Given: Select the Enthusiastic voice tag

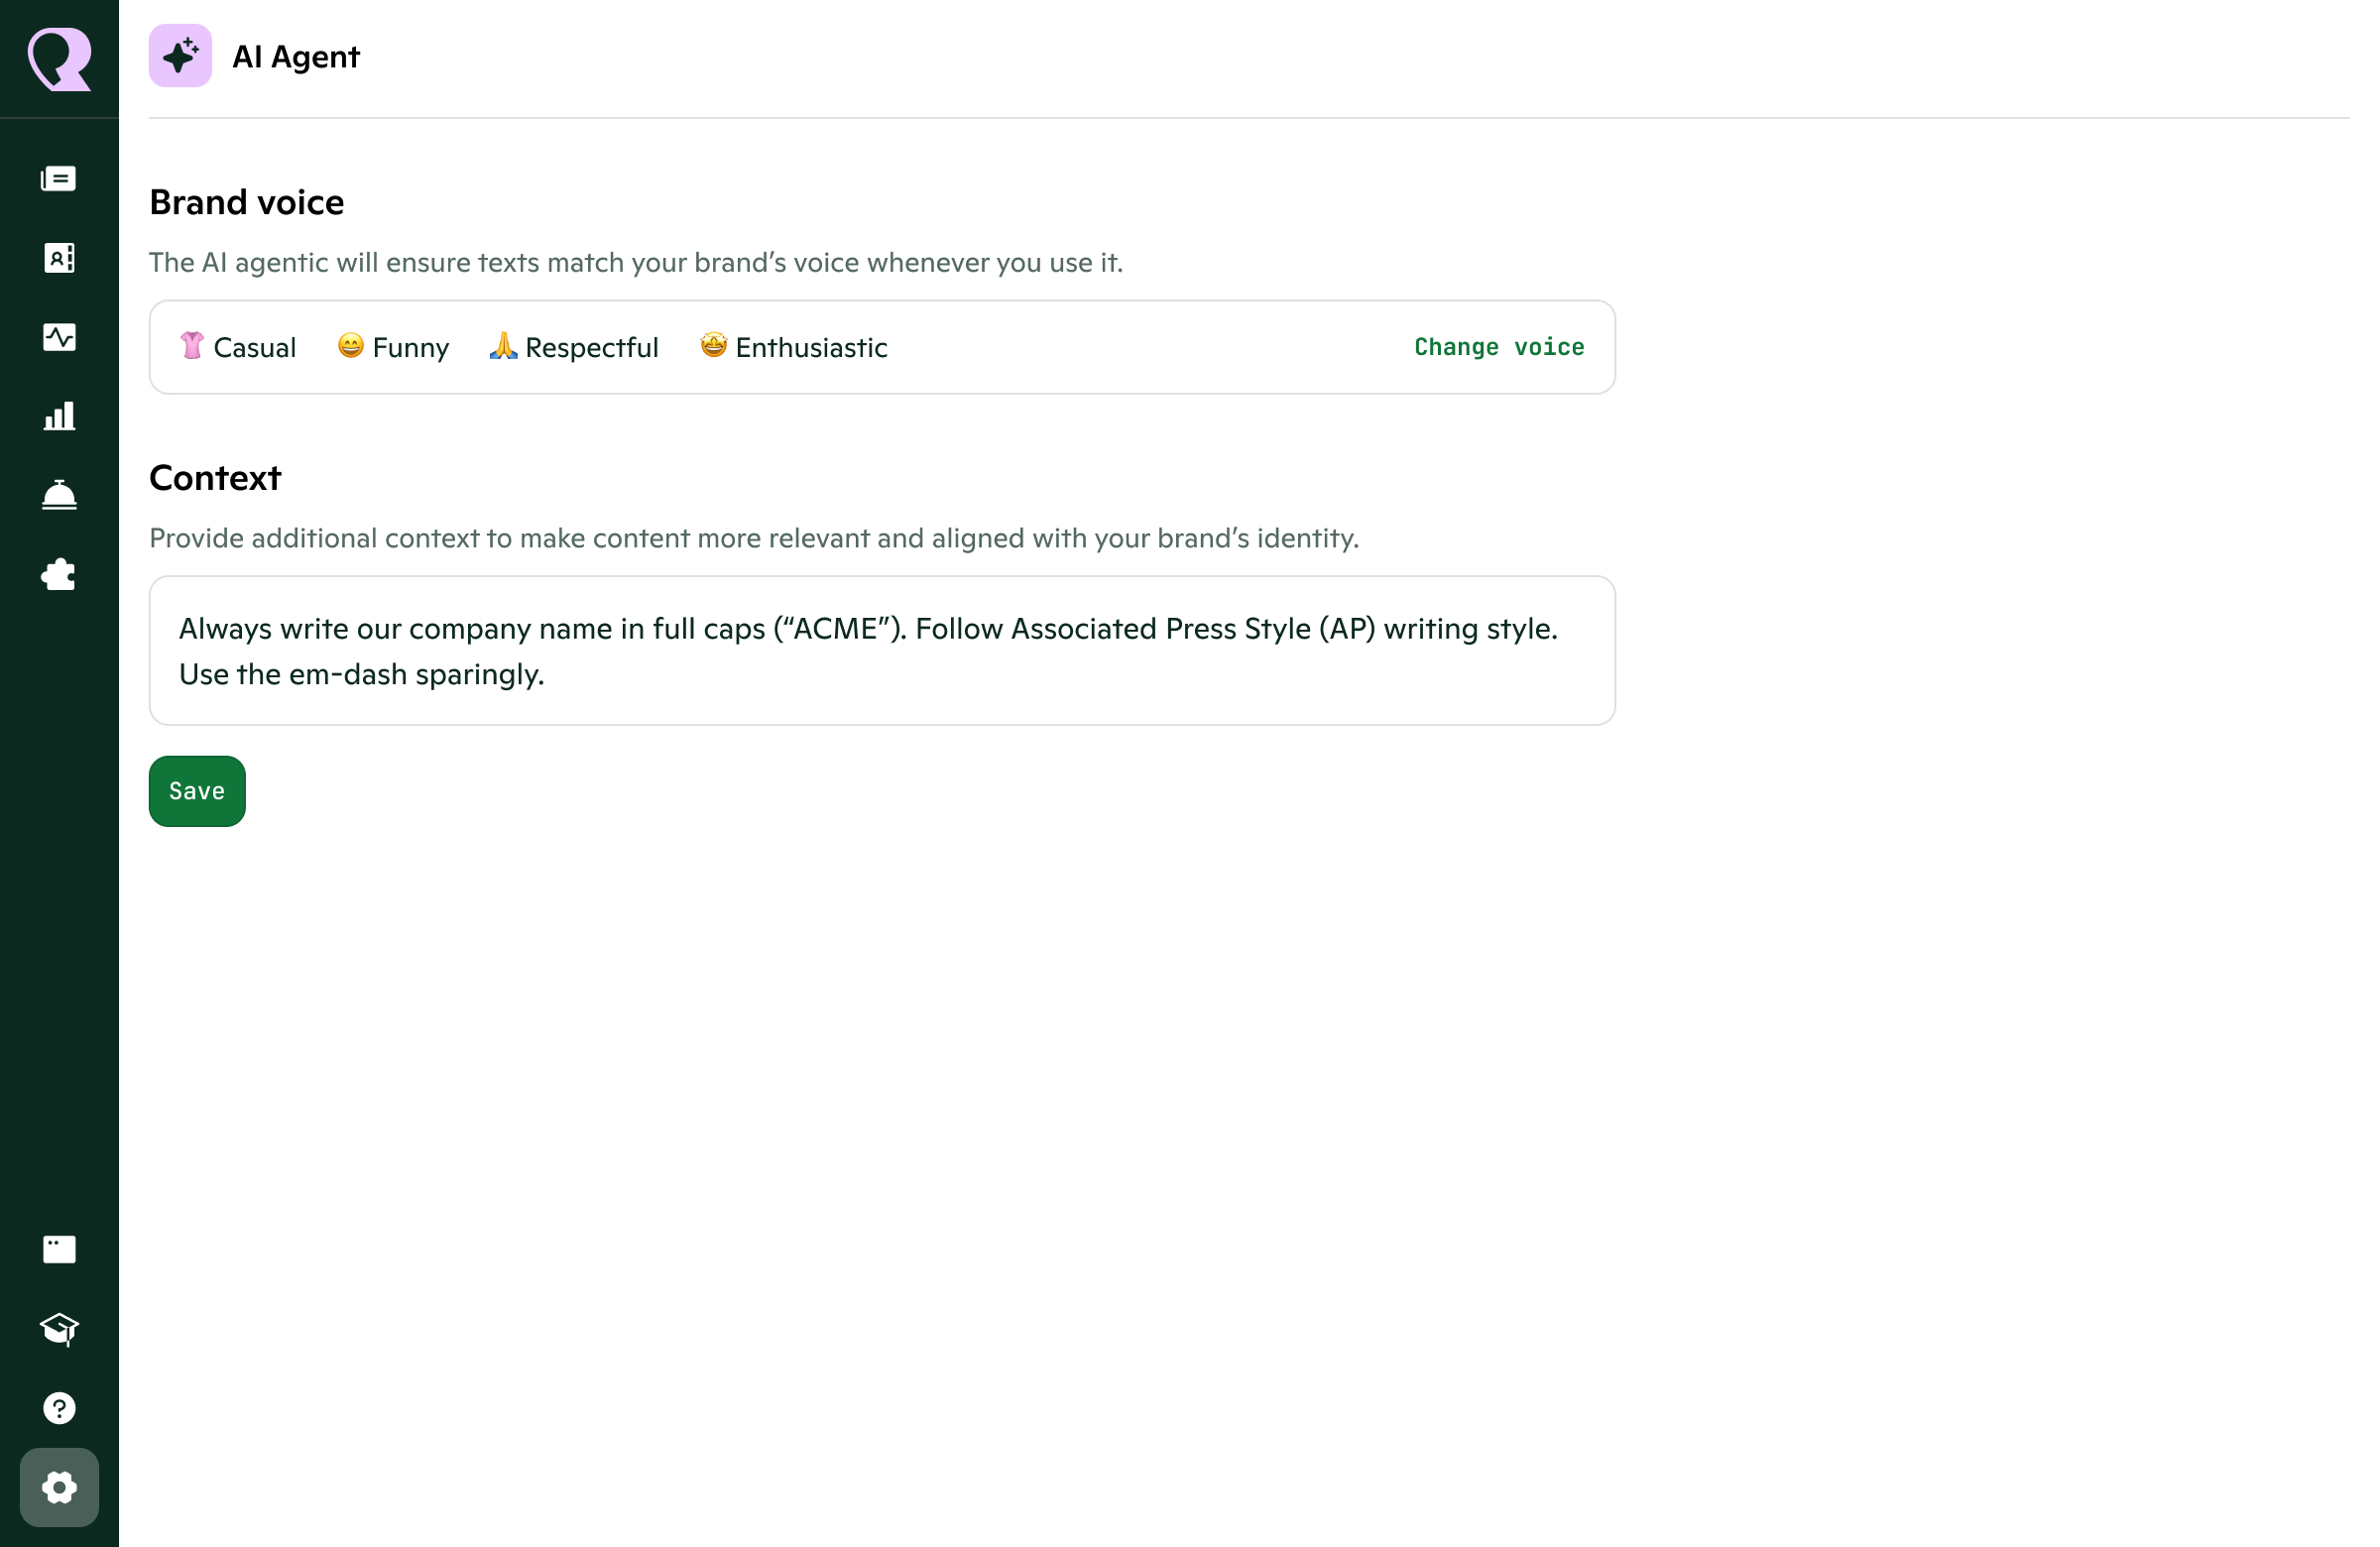Looking at the screenshot, I should pos(793,347).
